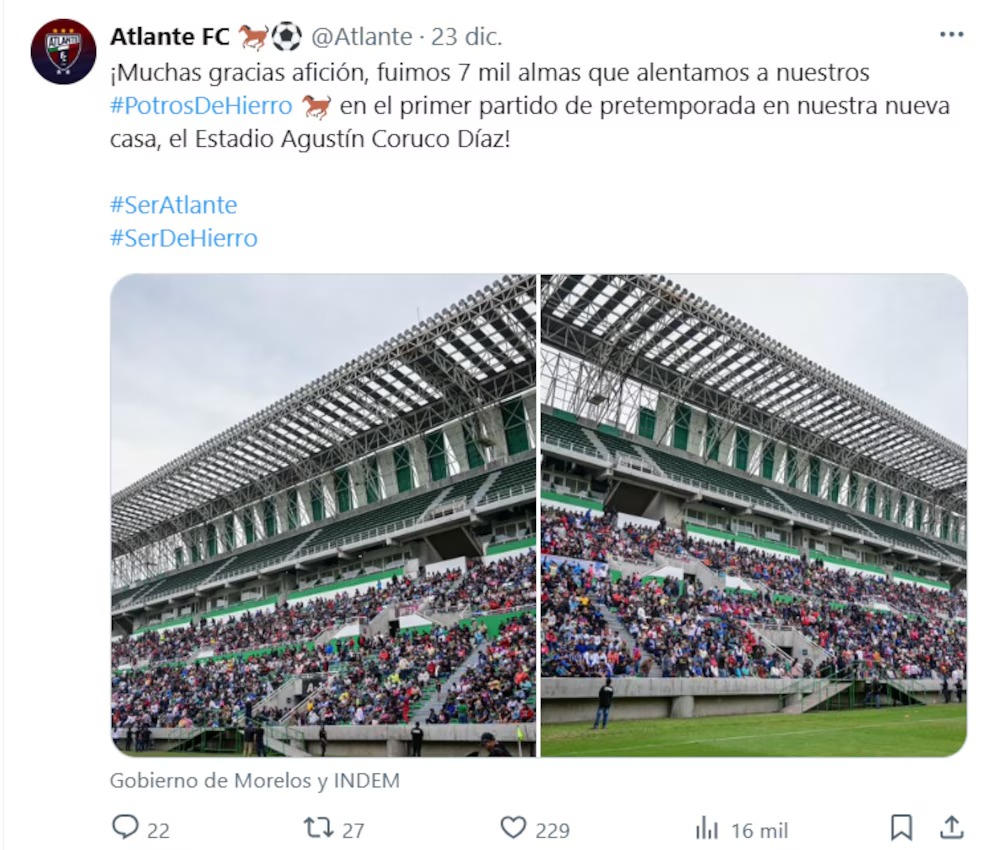Click the 16 mil views count
992x850 pixels.
click(760, 830)
